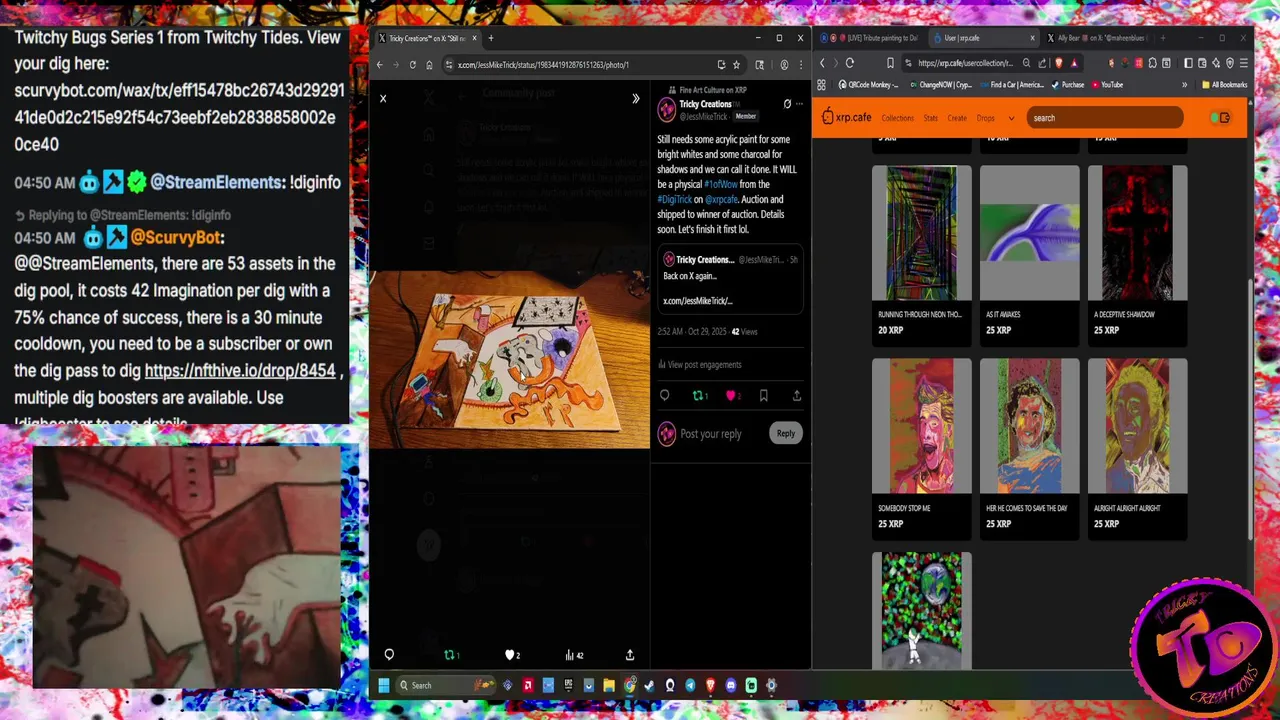The image size is (1280, 720).
Task: Click the xrp.cafe logo
Action: [x=847, y=118]
